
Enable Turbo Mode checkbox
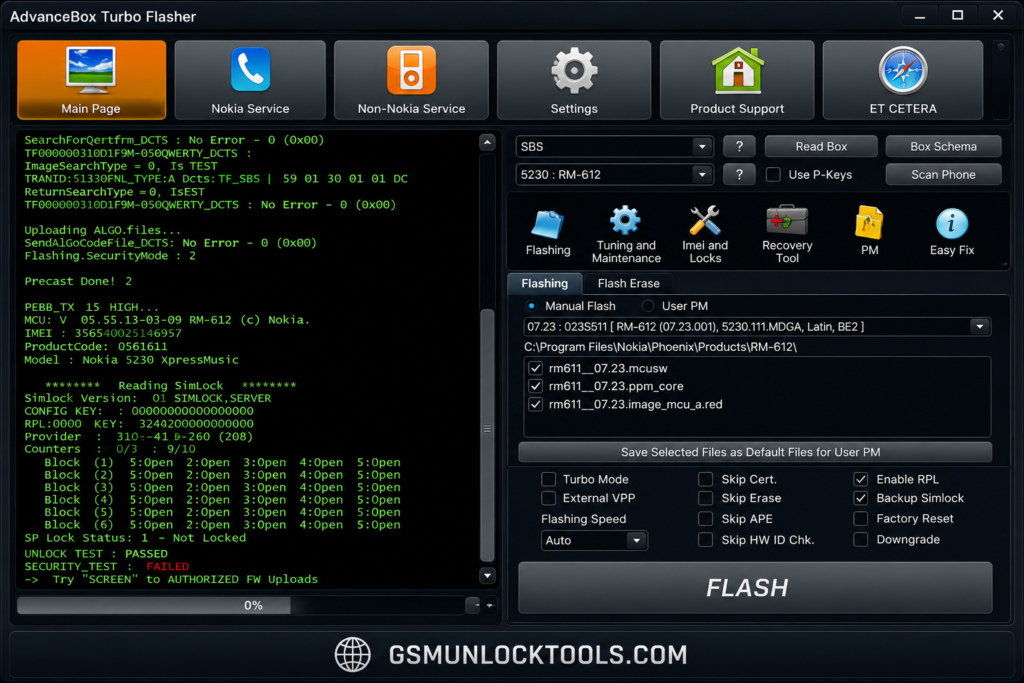pyautogui.click(x=549, y=479)
